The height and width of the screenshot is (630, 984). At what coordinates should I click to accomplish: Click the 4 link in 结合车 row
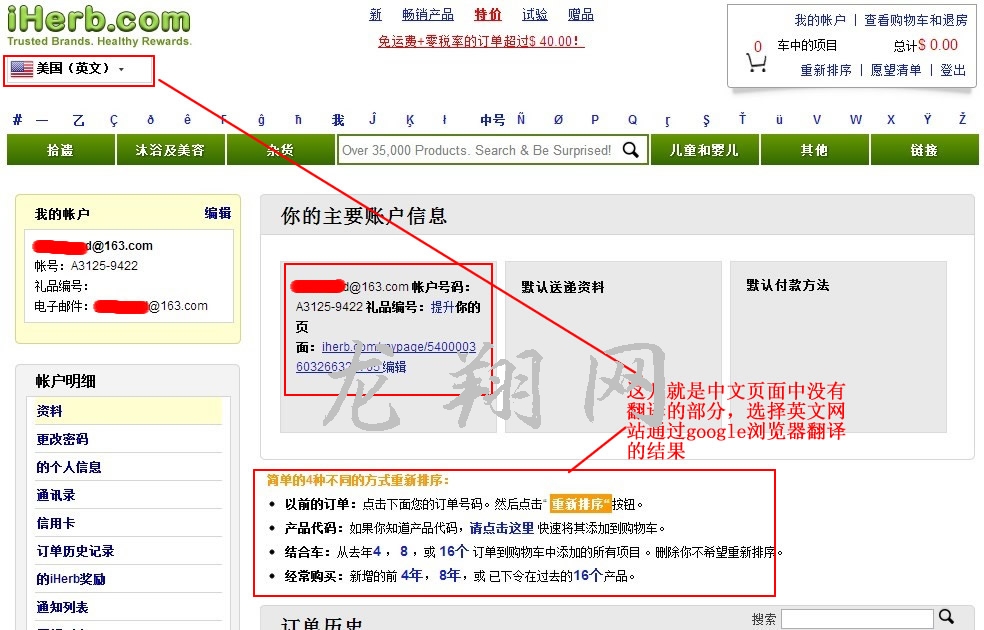click(x=377, y=552)
